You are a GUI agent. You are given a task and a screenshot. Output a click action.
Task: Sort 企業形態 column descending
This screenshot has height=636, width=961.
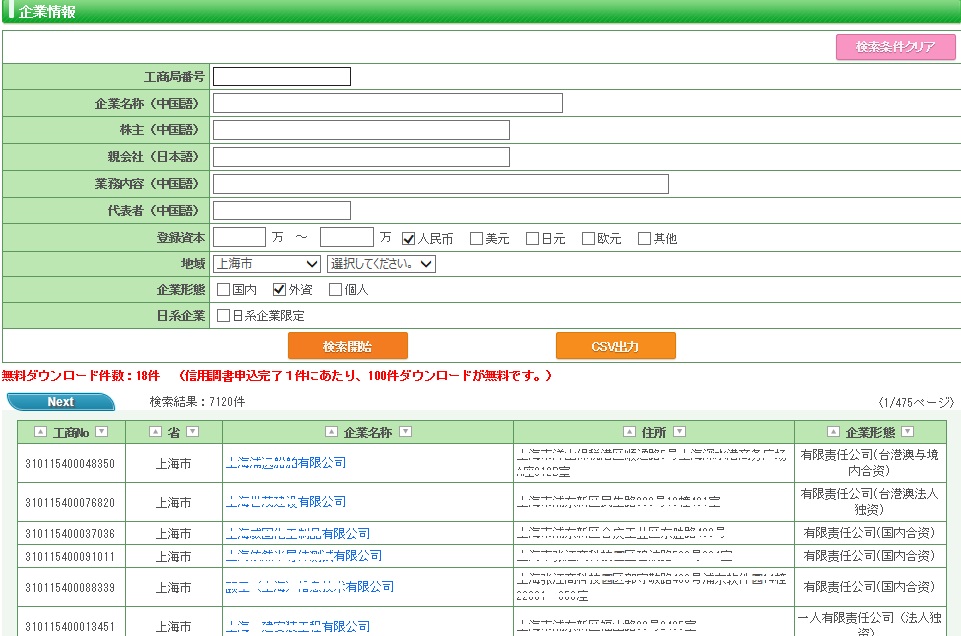click(907, 432)
